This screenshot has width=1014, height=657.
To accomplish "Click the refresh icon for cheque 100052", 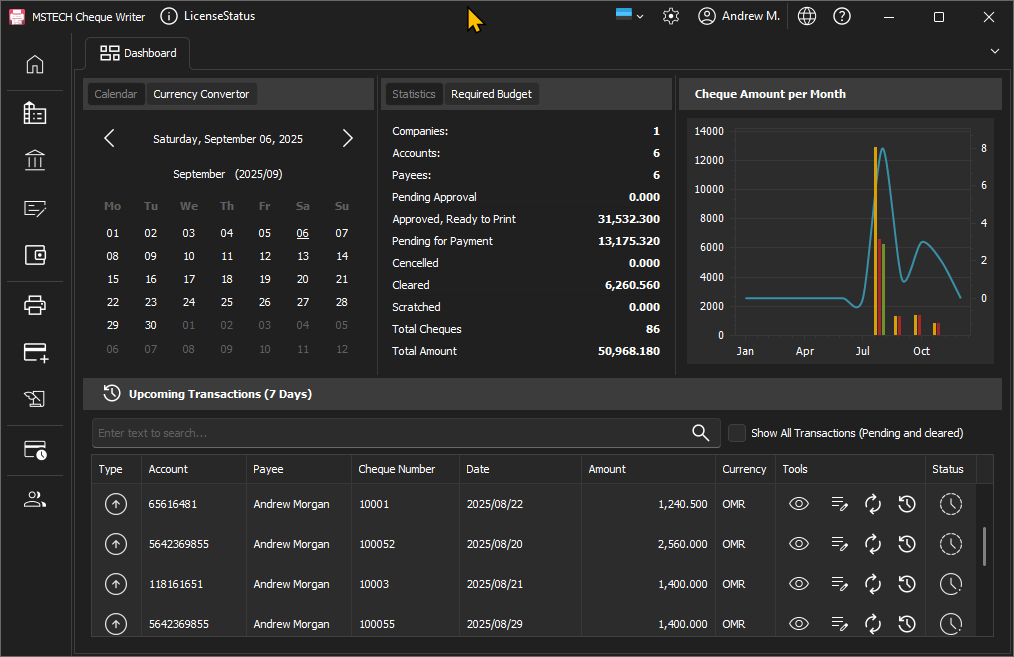I will pos(872,544).
